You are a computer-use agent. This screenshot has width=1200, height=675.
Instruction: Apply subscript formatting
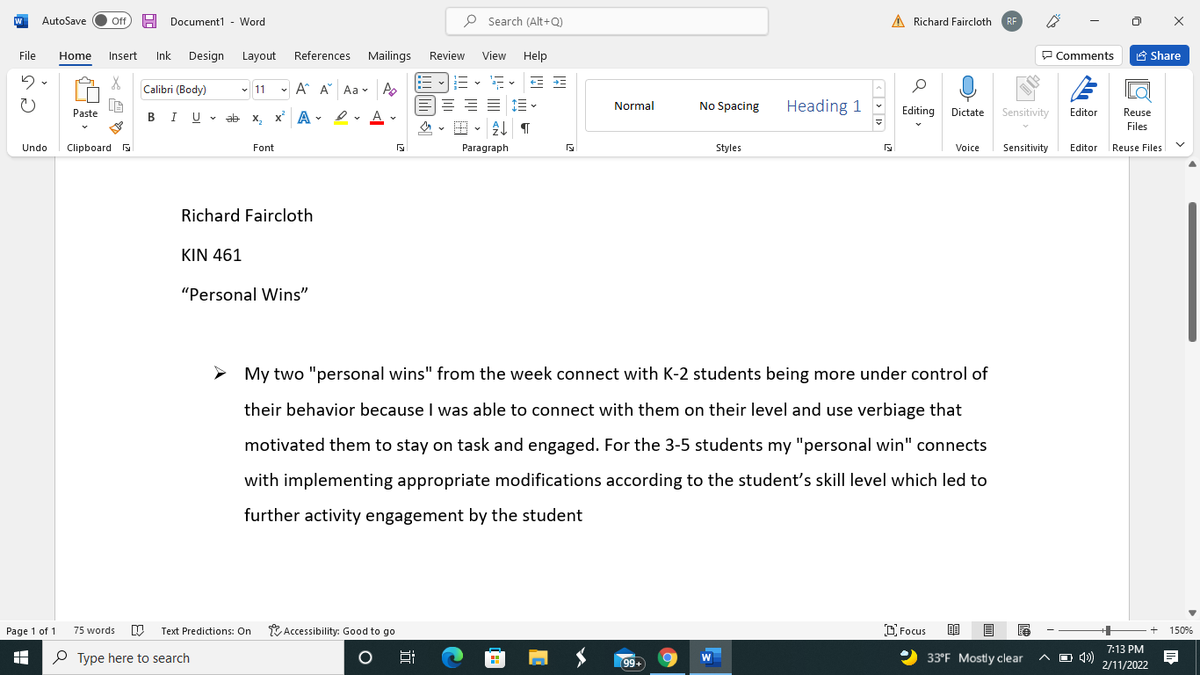click(255, 119)
